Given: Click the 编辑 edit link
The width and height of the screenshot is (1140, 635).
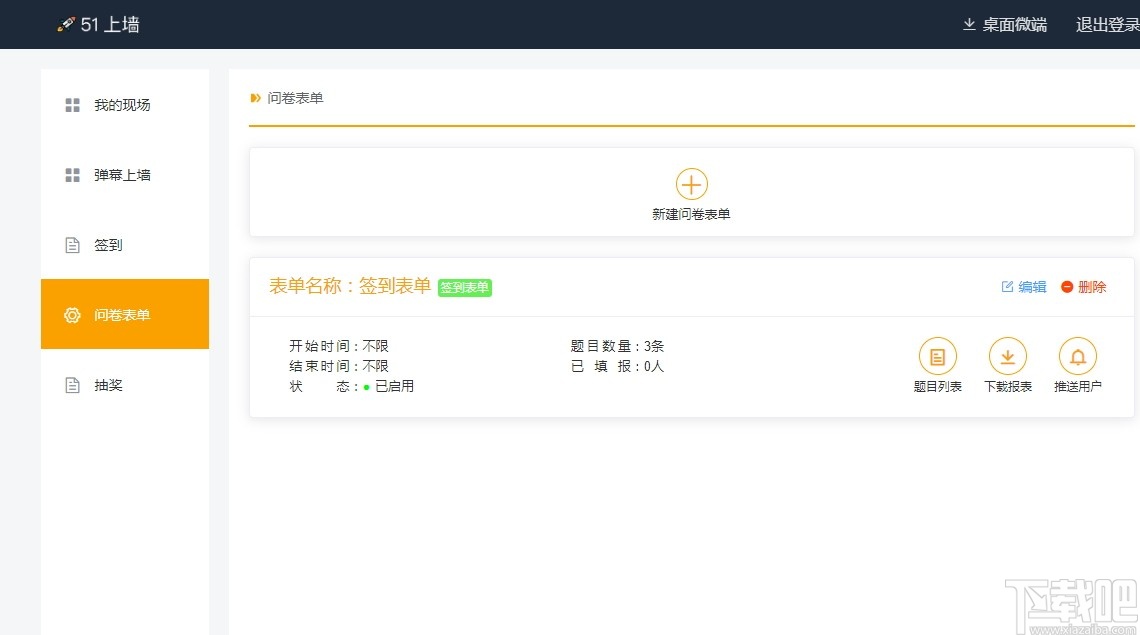Looking at the screenshot, I should [1023, 287].
